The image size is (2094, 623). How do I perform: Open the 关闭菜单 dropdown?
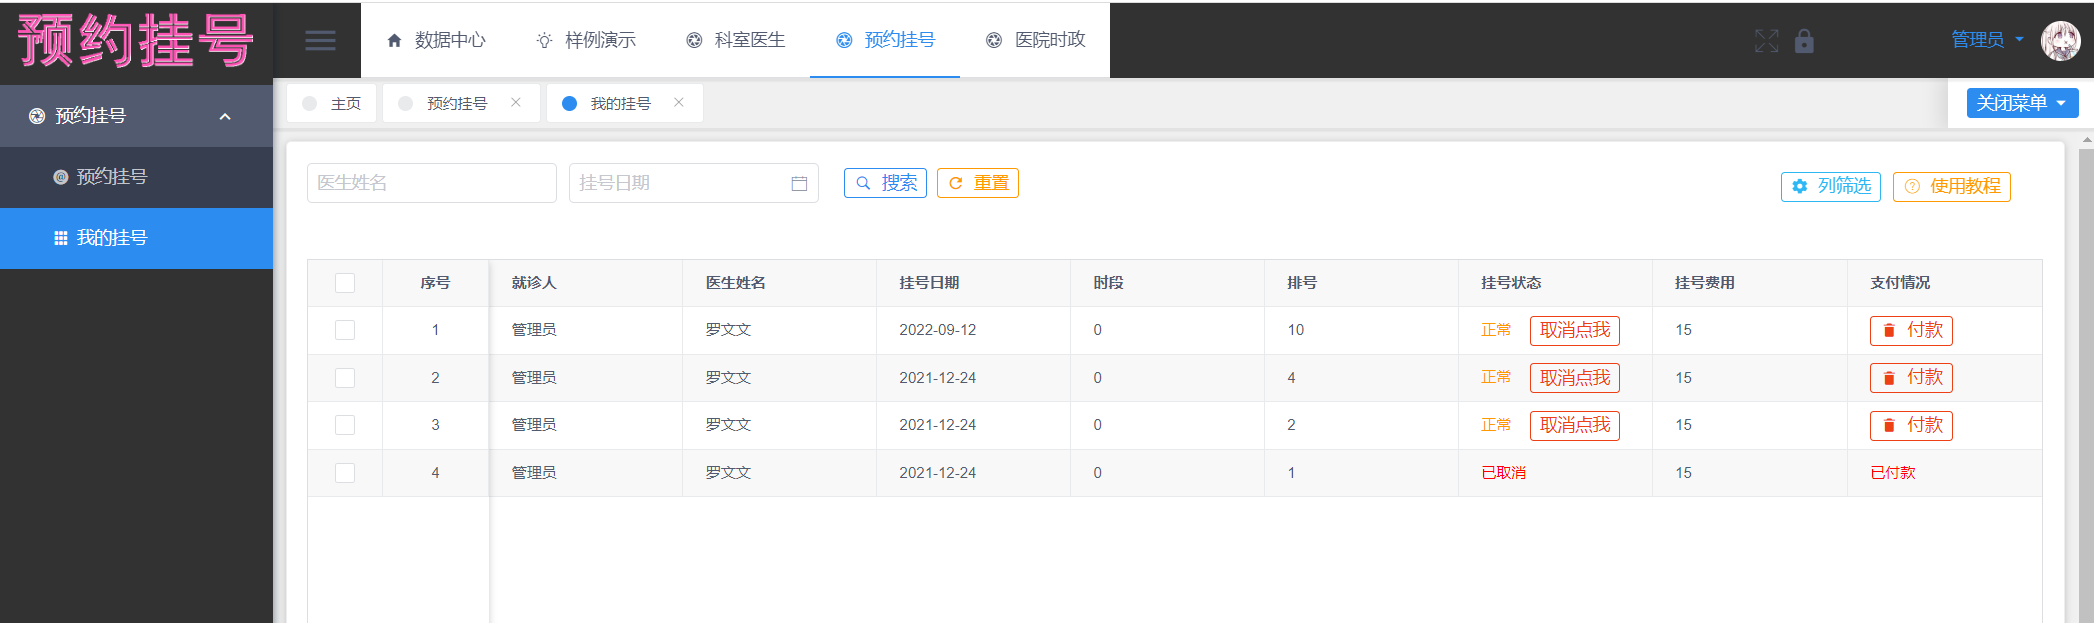(x=2022, y=103)
